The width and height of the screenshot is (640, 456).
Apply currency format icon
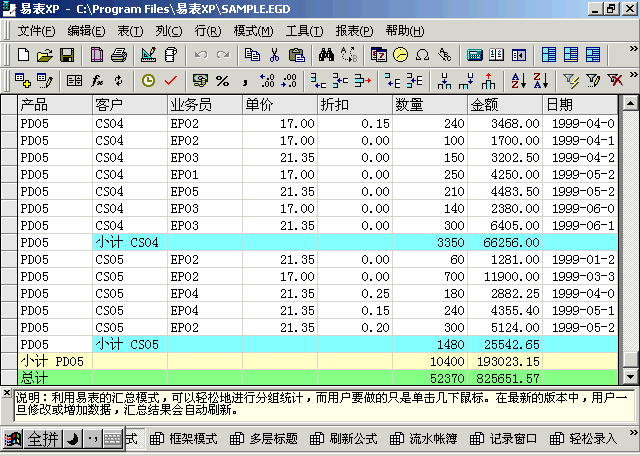200,80
